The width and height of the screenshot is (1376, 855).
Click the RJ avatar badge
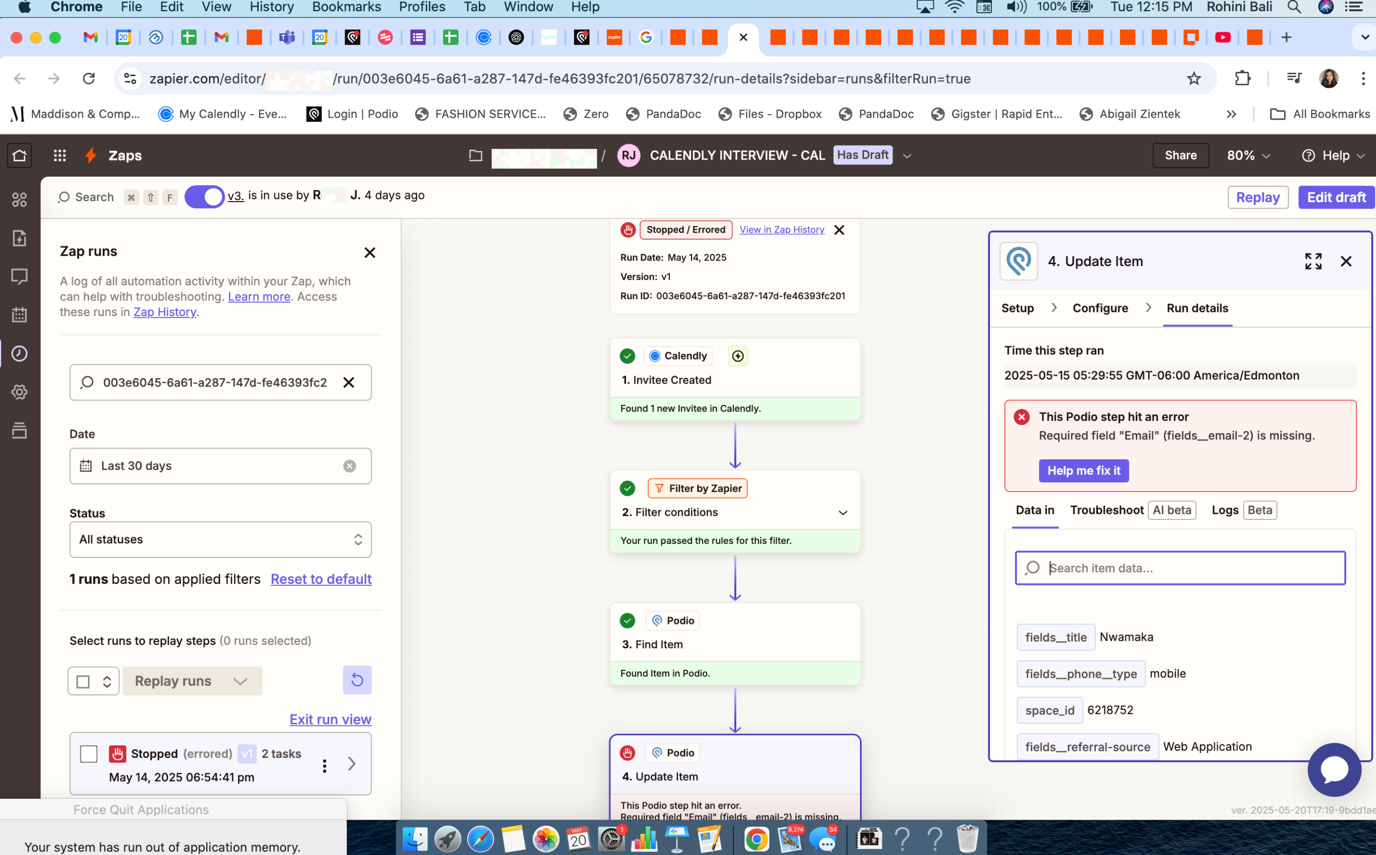point(628,155)
